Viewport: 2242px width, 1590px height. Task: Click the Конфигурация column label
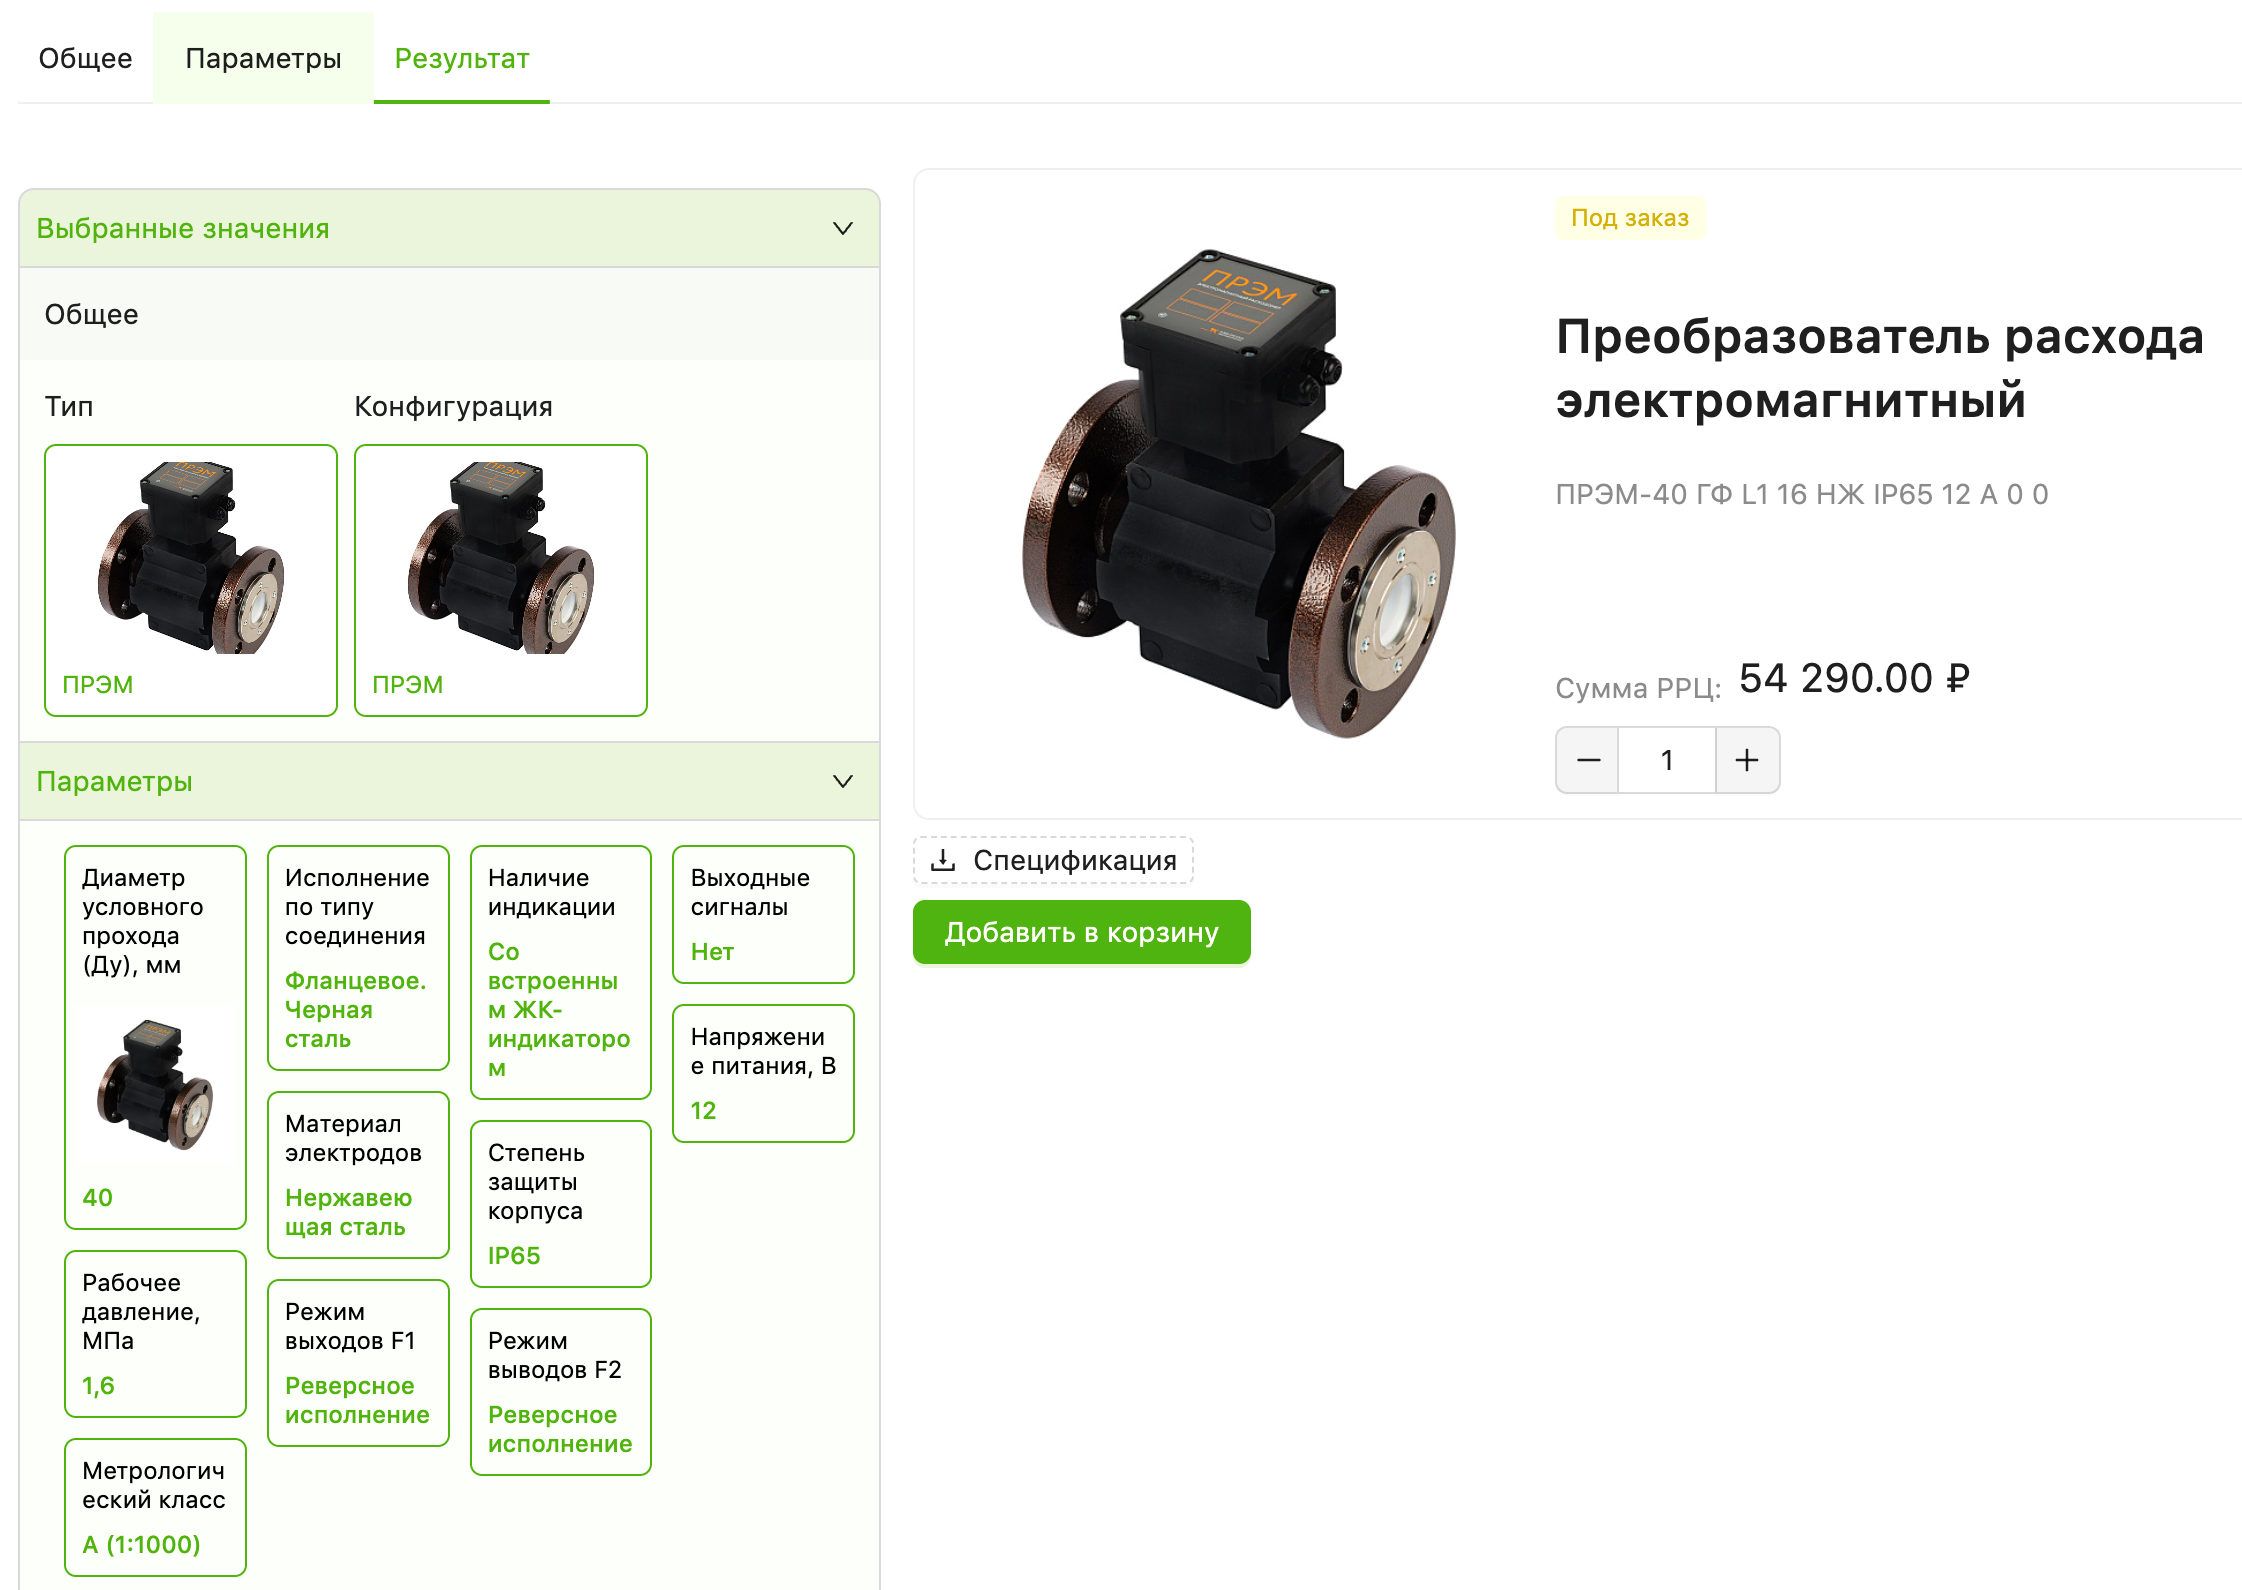(x=453, y=406)
